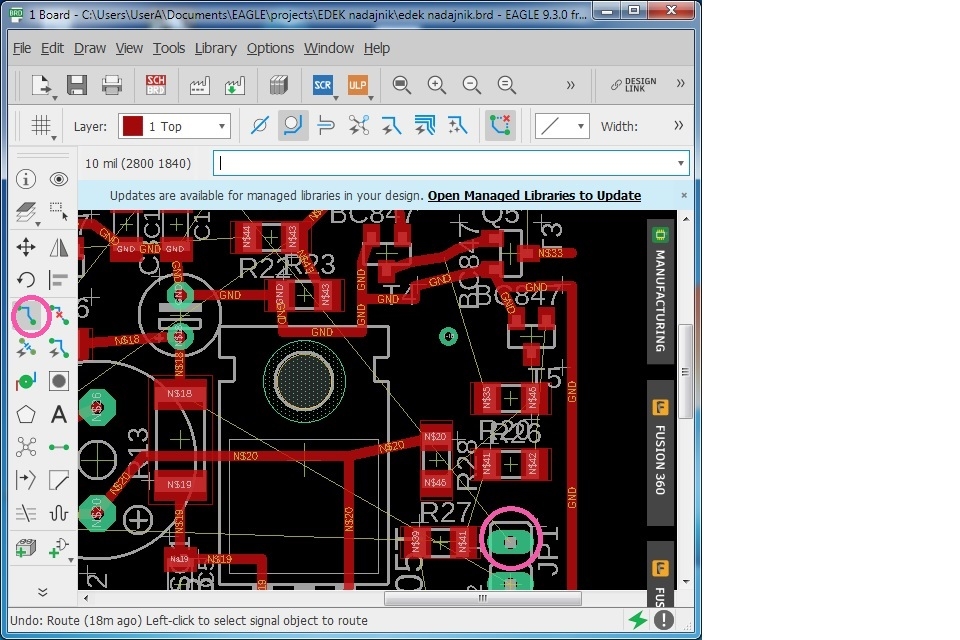Switch to schematic with SCH/BRD button
960x640 pixels.
click(x=156, y=85)
